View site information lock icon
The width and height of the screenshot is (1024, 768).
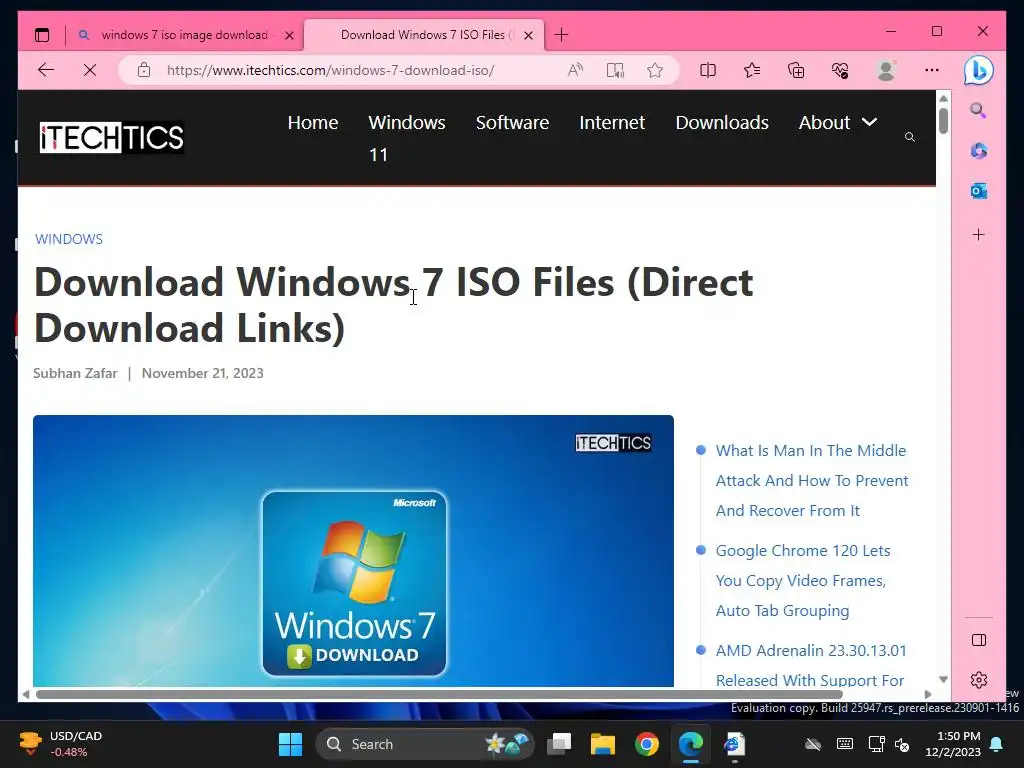[144, 70]
